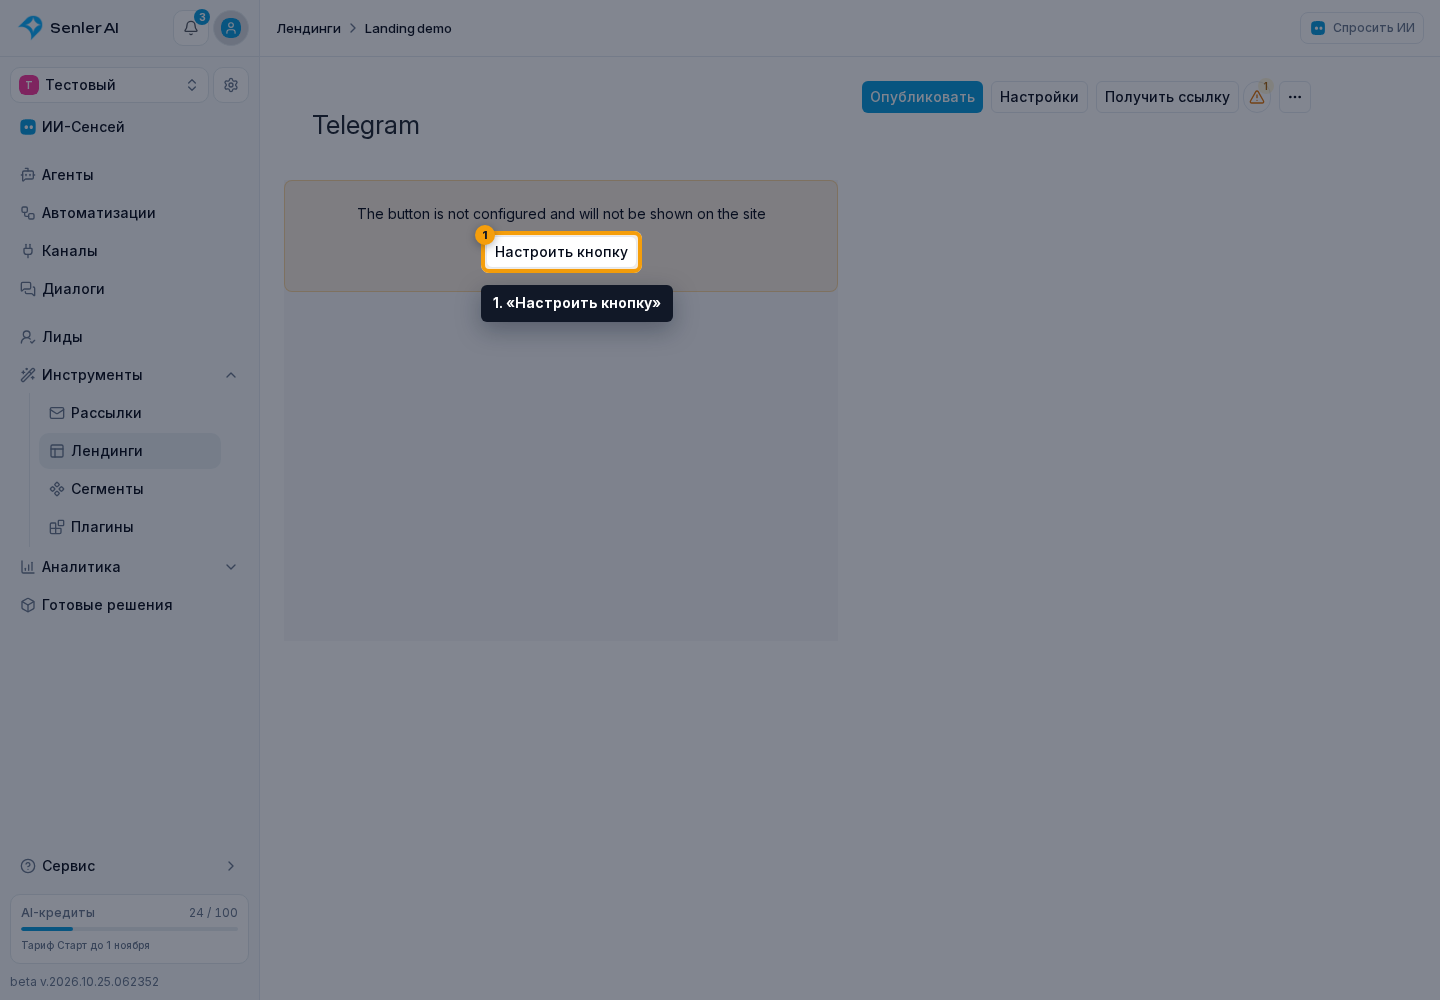
Task: Open Получить ссылку
Action: (x=1167, y=97)
